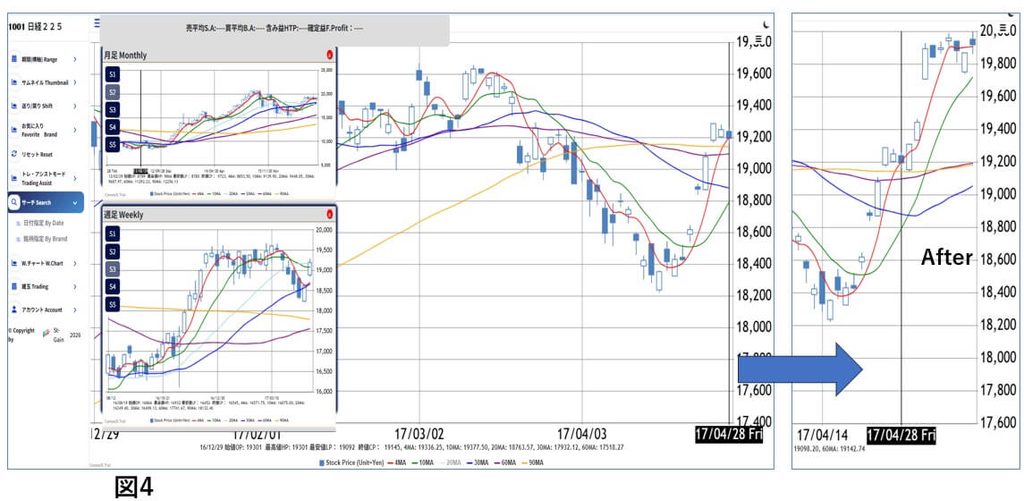
Task: Toggle 10MA line in main chart legend
Action: tap(424, 462)
